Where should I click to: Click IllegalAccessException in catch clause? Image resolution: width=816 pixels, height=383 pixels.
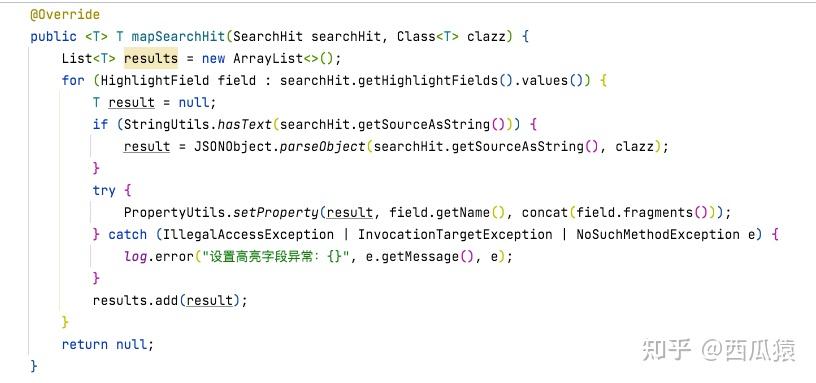point(248,235)
